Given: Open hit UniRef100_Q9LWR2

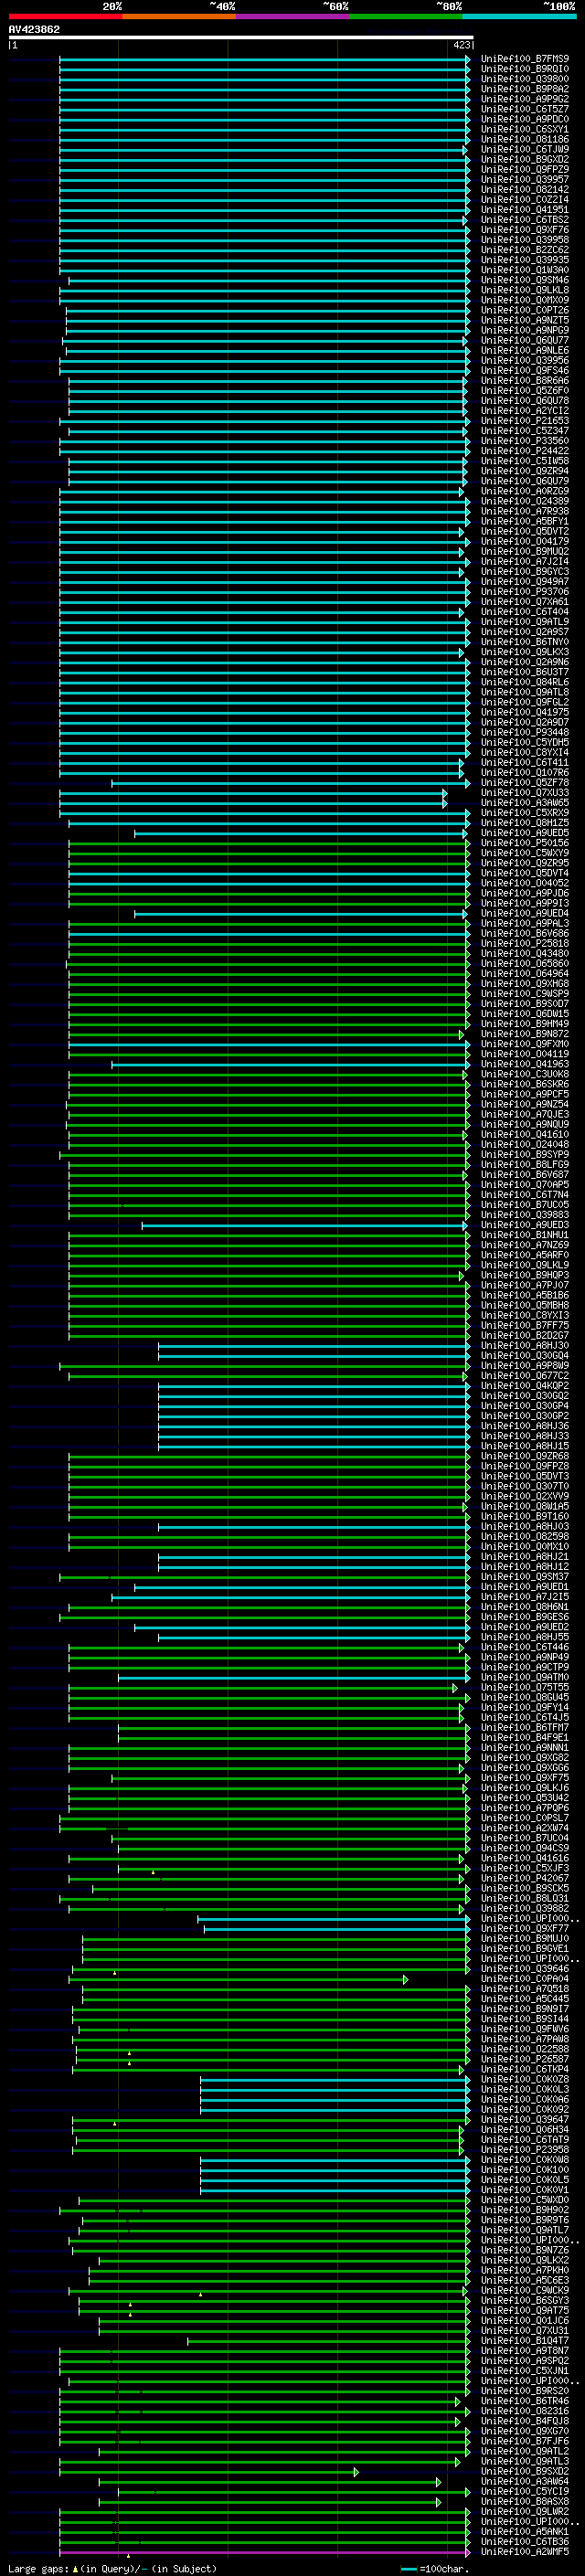Looking at the screenshot, I should pyautogui.click(x=525, y=2511).
